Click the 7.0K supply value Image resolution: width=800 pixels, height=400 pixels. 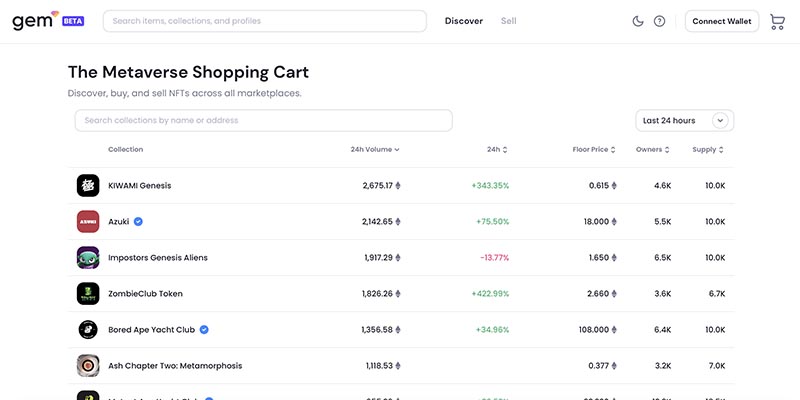tap(717, 366)
